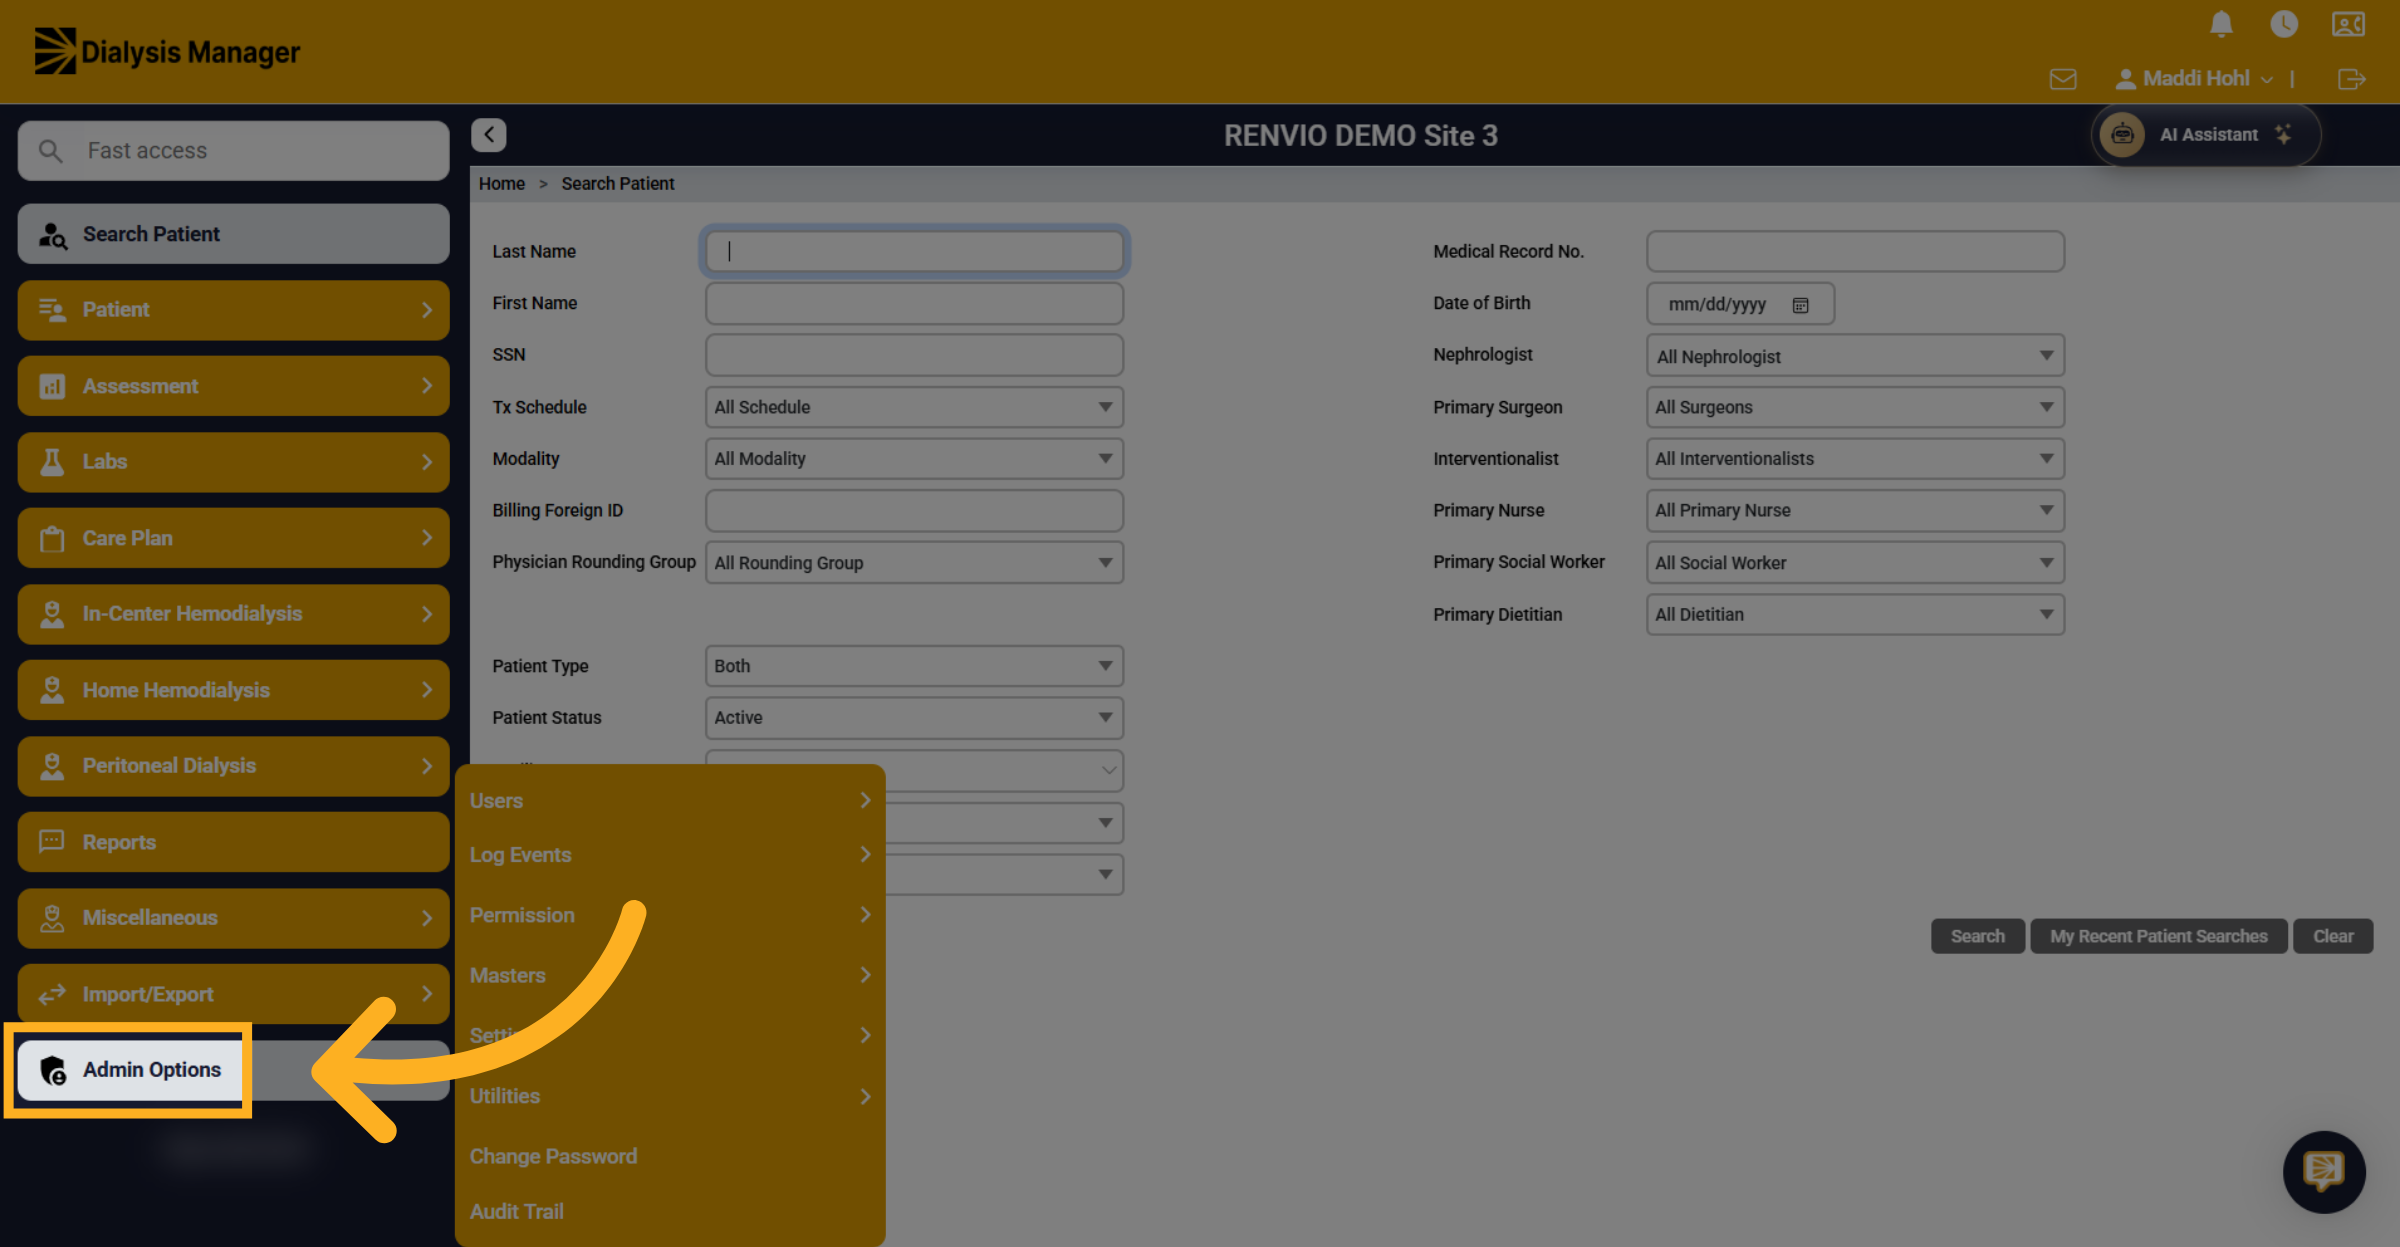Open the Users submenu
The image size is (2400, 1247).
670,801
